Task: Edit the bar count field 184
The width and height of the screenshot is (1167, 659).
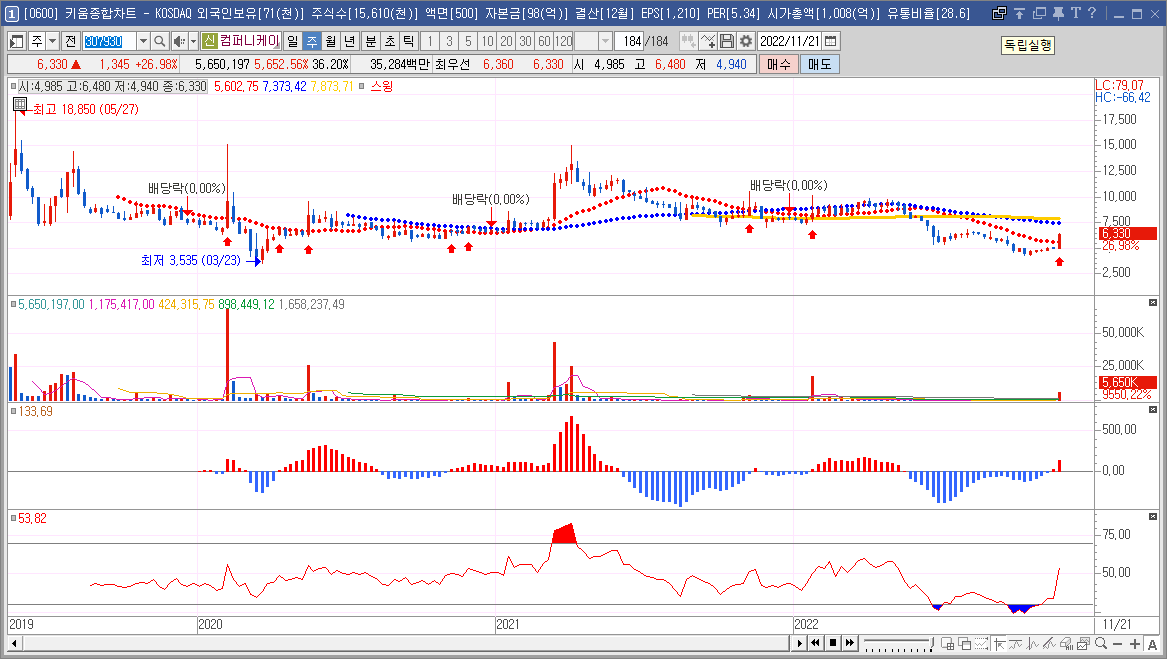Action: [630, 42]
